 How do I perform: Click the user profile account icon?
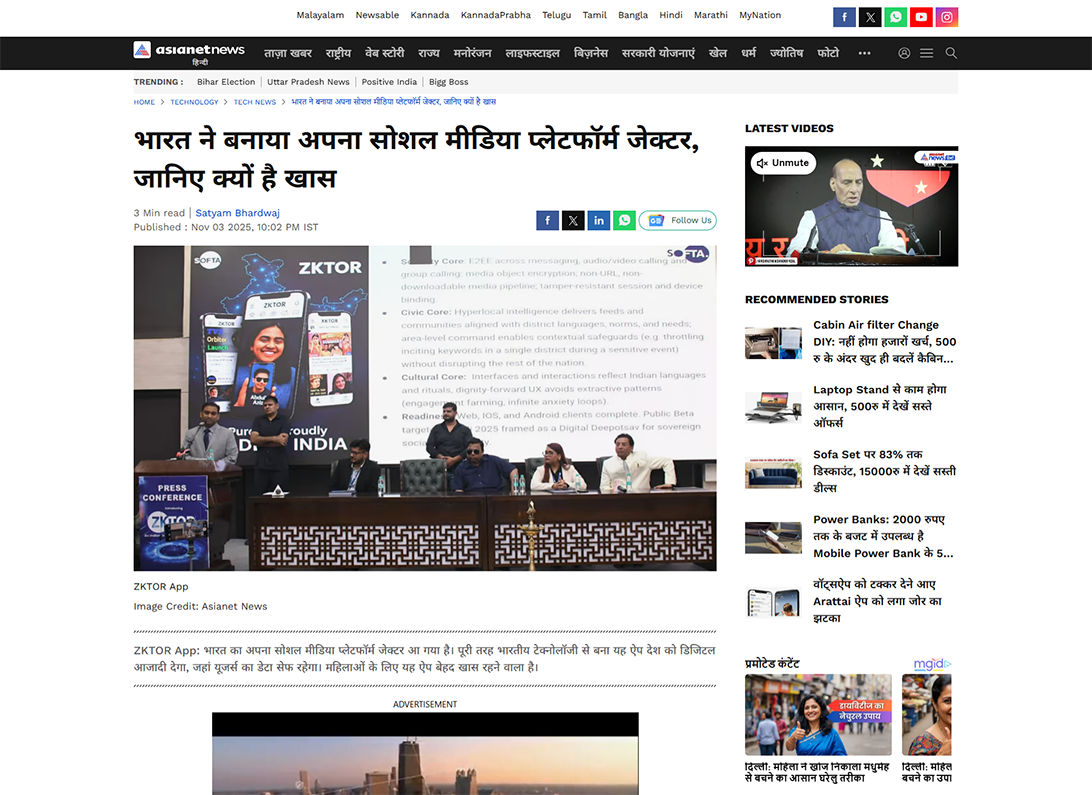[x=904, y=53]
